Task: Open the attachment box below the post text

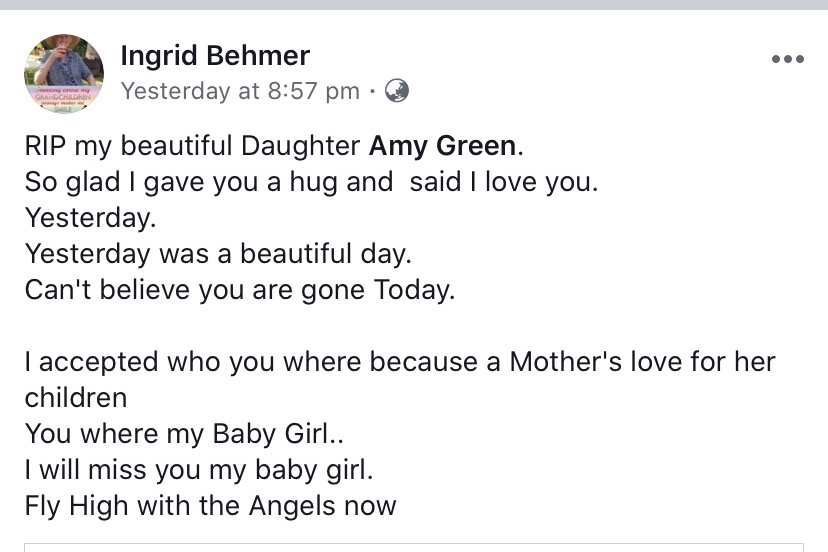Action: [x=414, y=547]
